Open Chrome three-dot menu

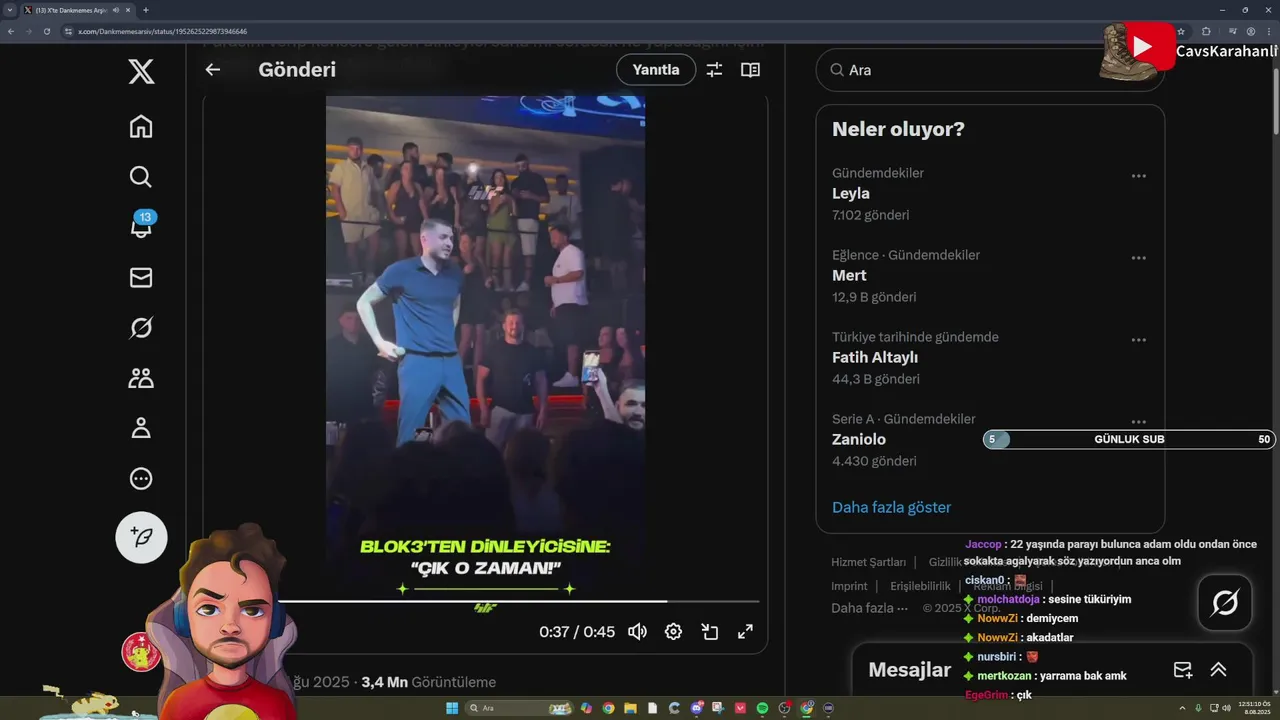tap(1269, 31)
